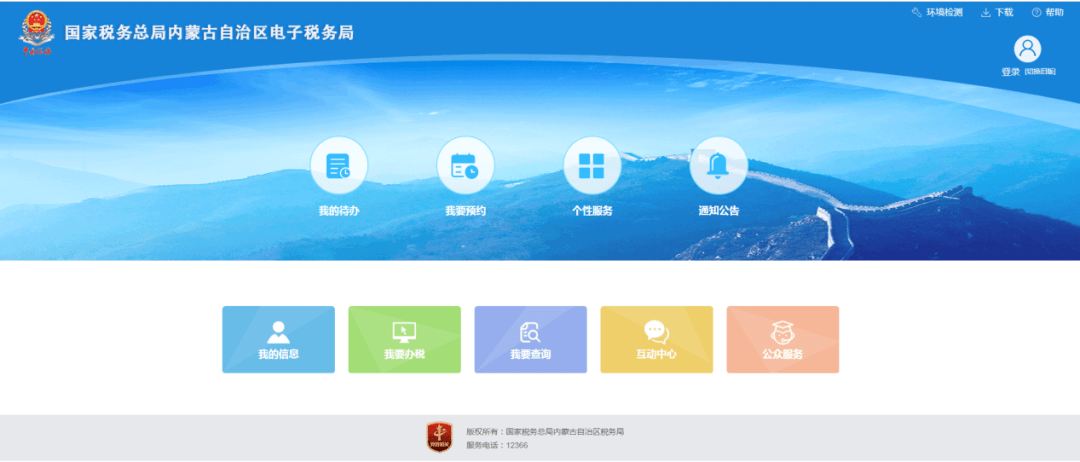The image size is (1080, 462).
Task: Click the 服务电话 12366 footer text
Action: point(497,445)
